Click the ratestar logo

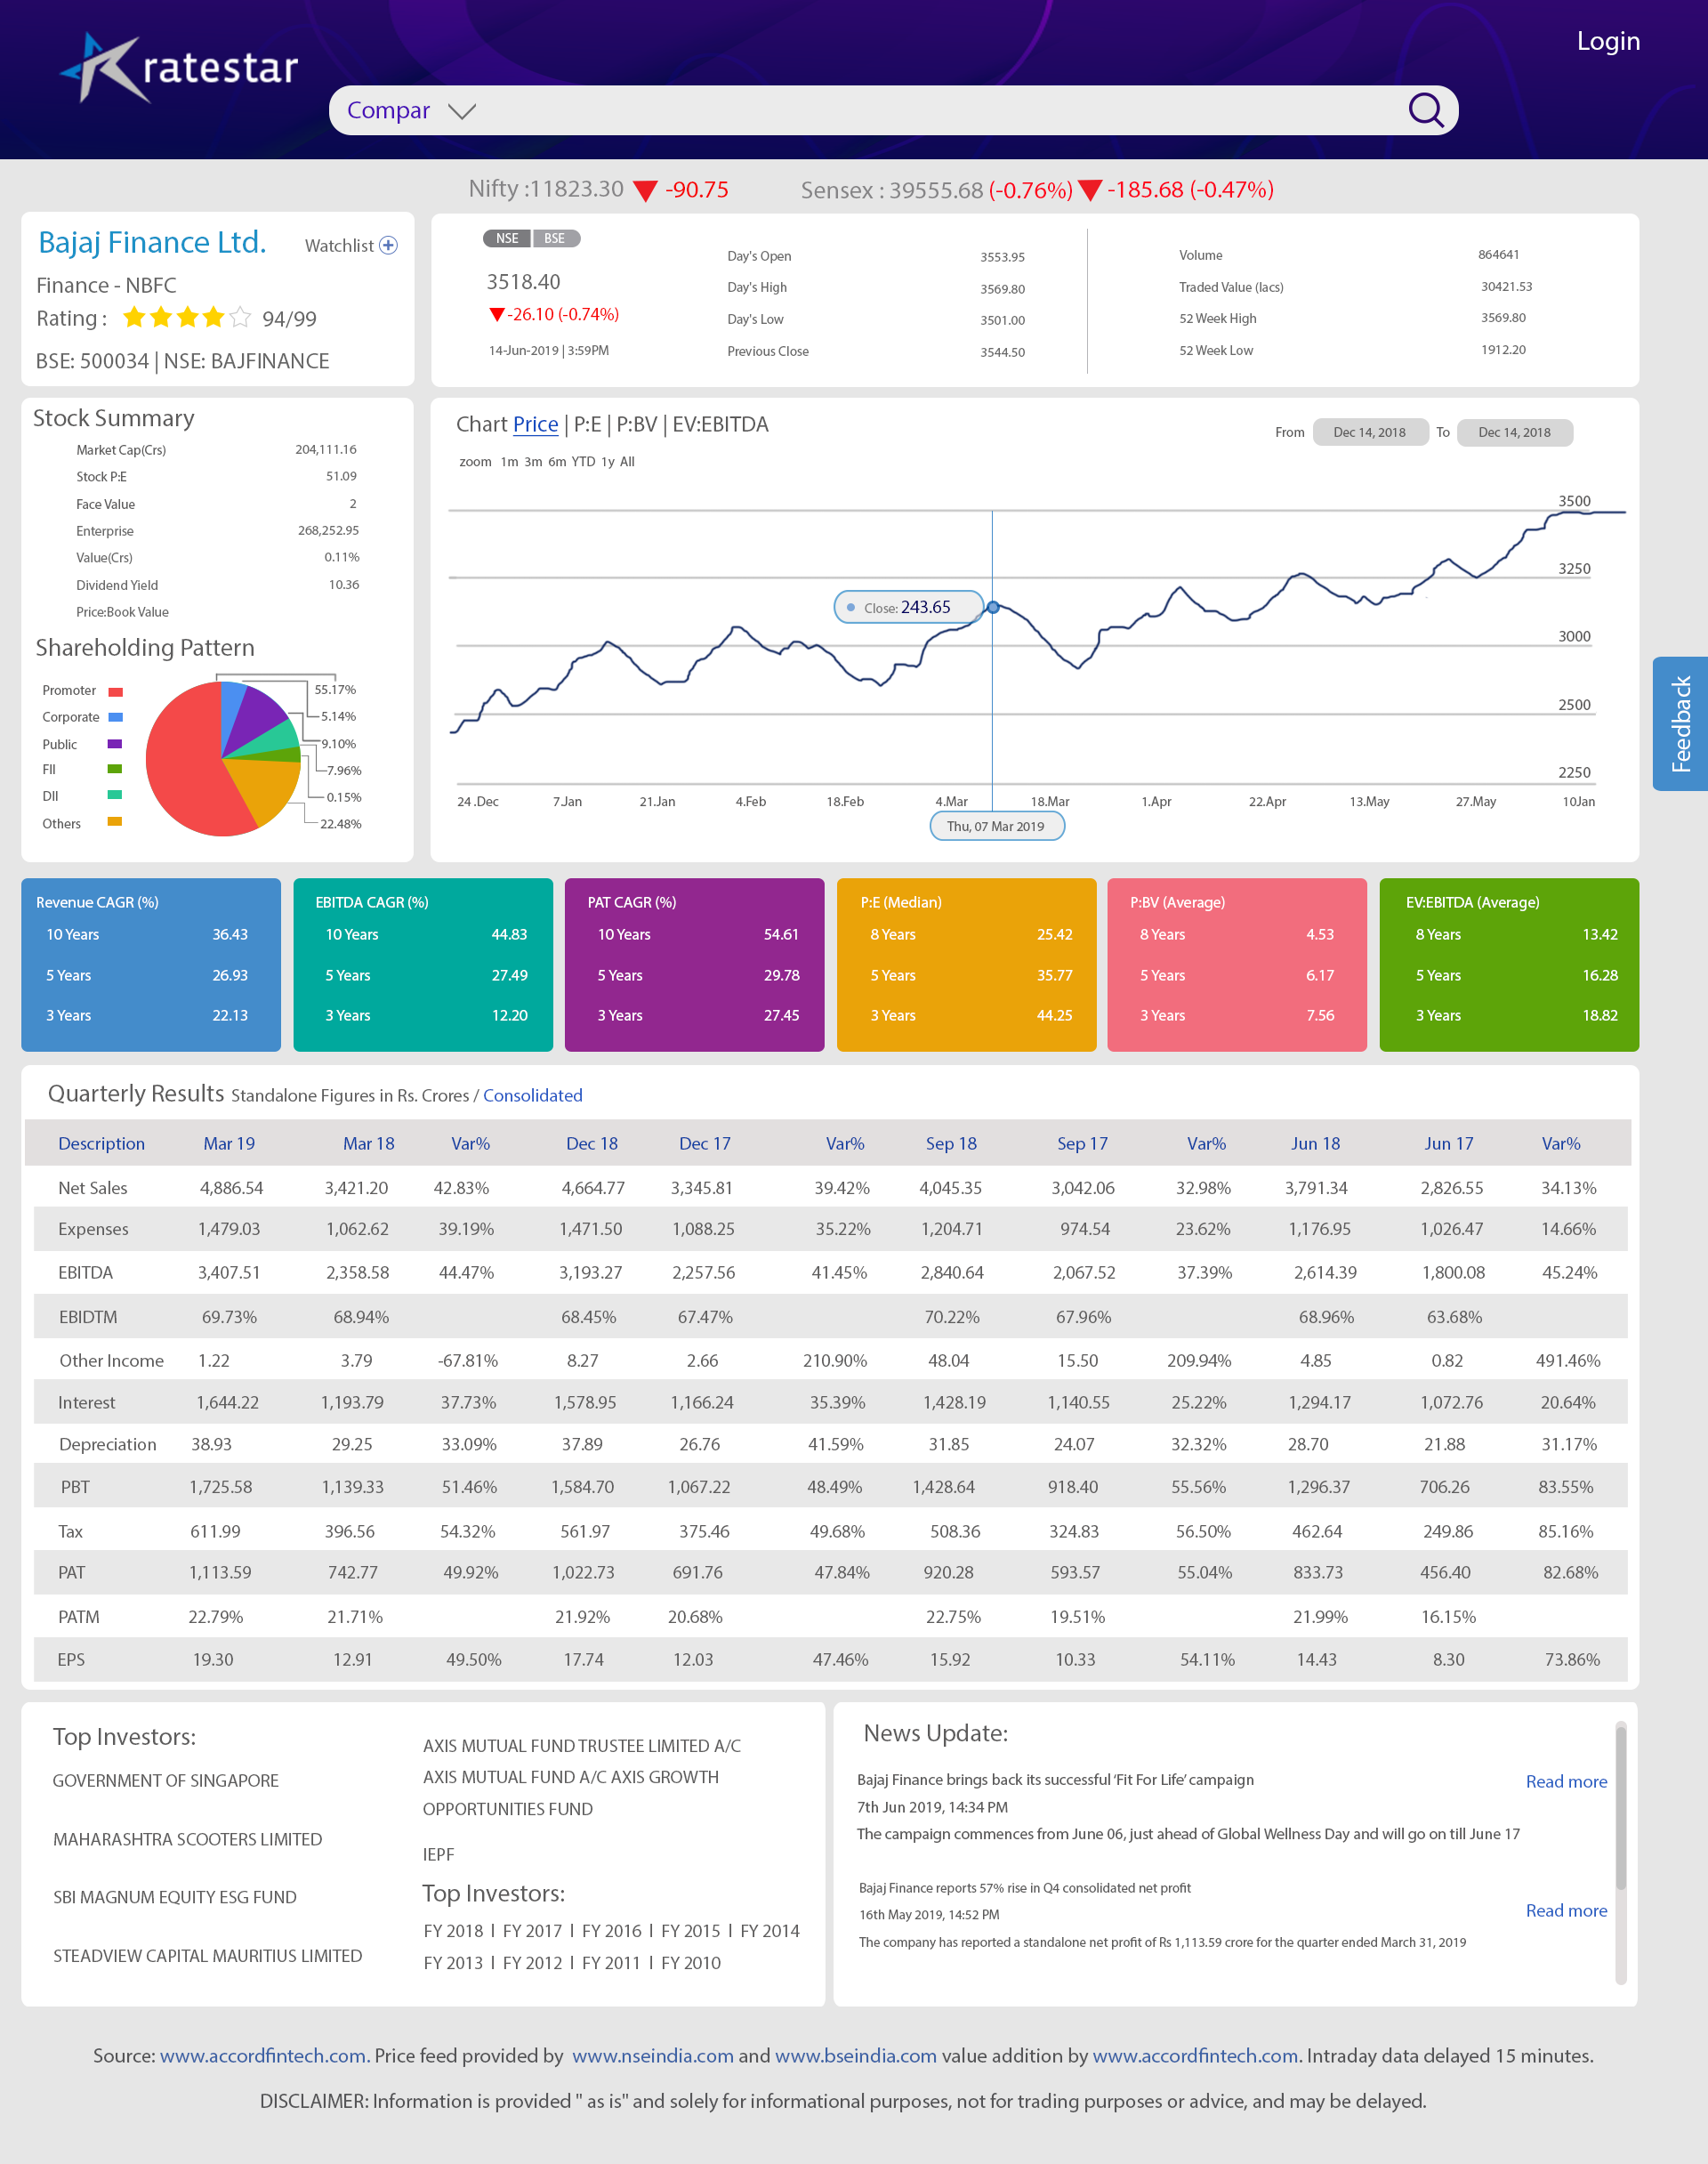coord(180,68)
